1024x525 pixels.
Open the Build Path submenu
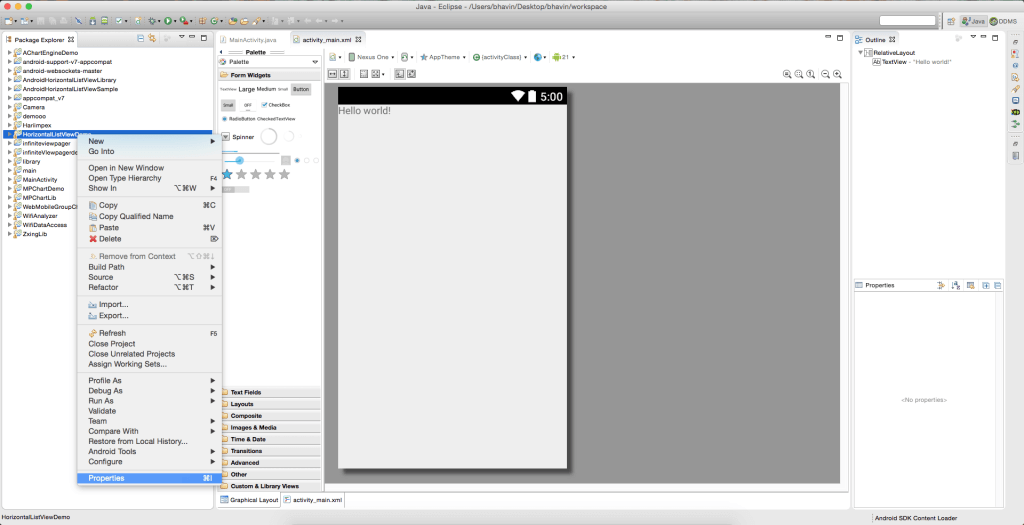click(150, 267)
